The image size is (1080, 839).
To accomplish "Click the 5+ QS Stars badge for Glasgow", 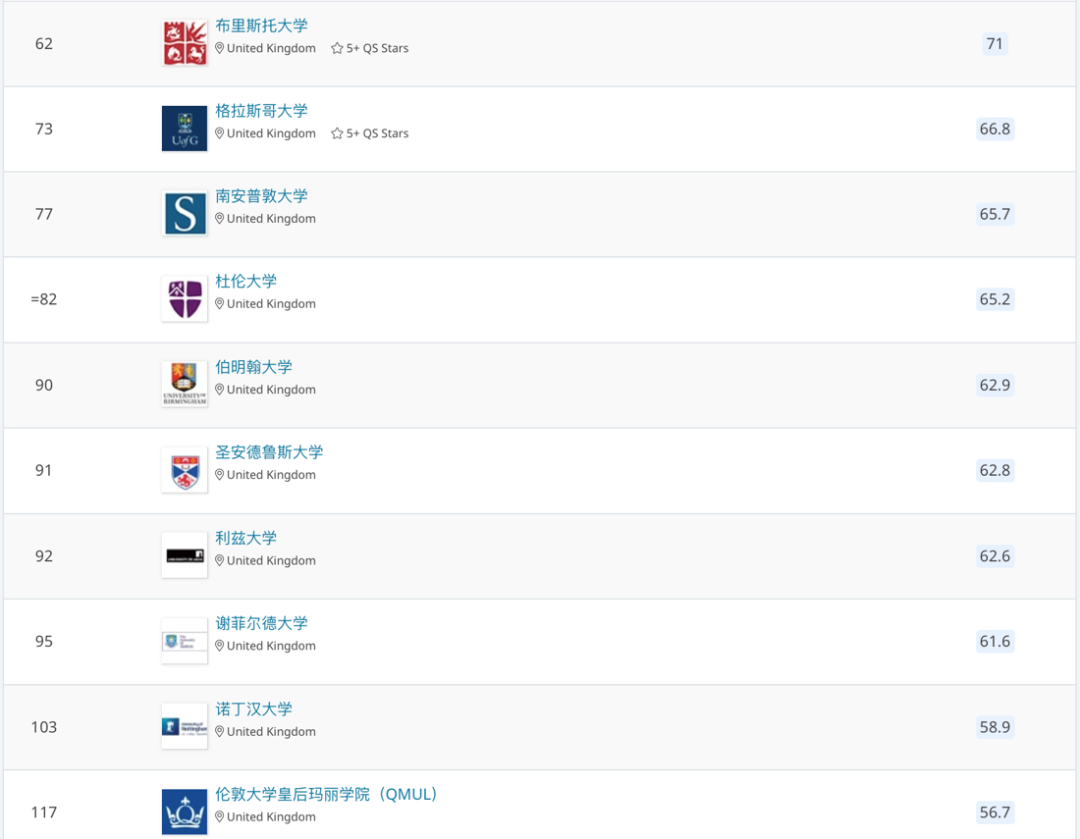I will pos(370,133).
